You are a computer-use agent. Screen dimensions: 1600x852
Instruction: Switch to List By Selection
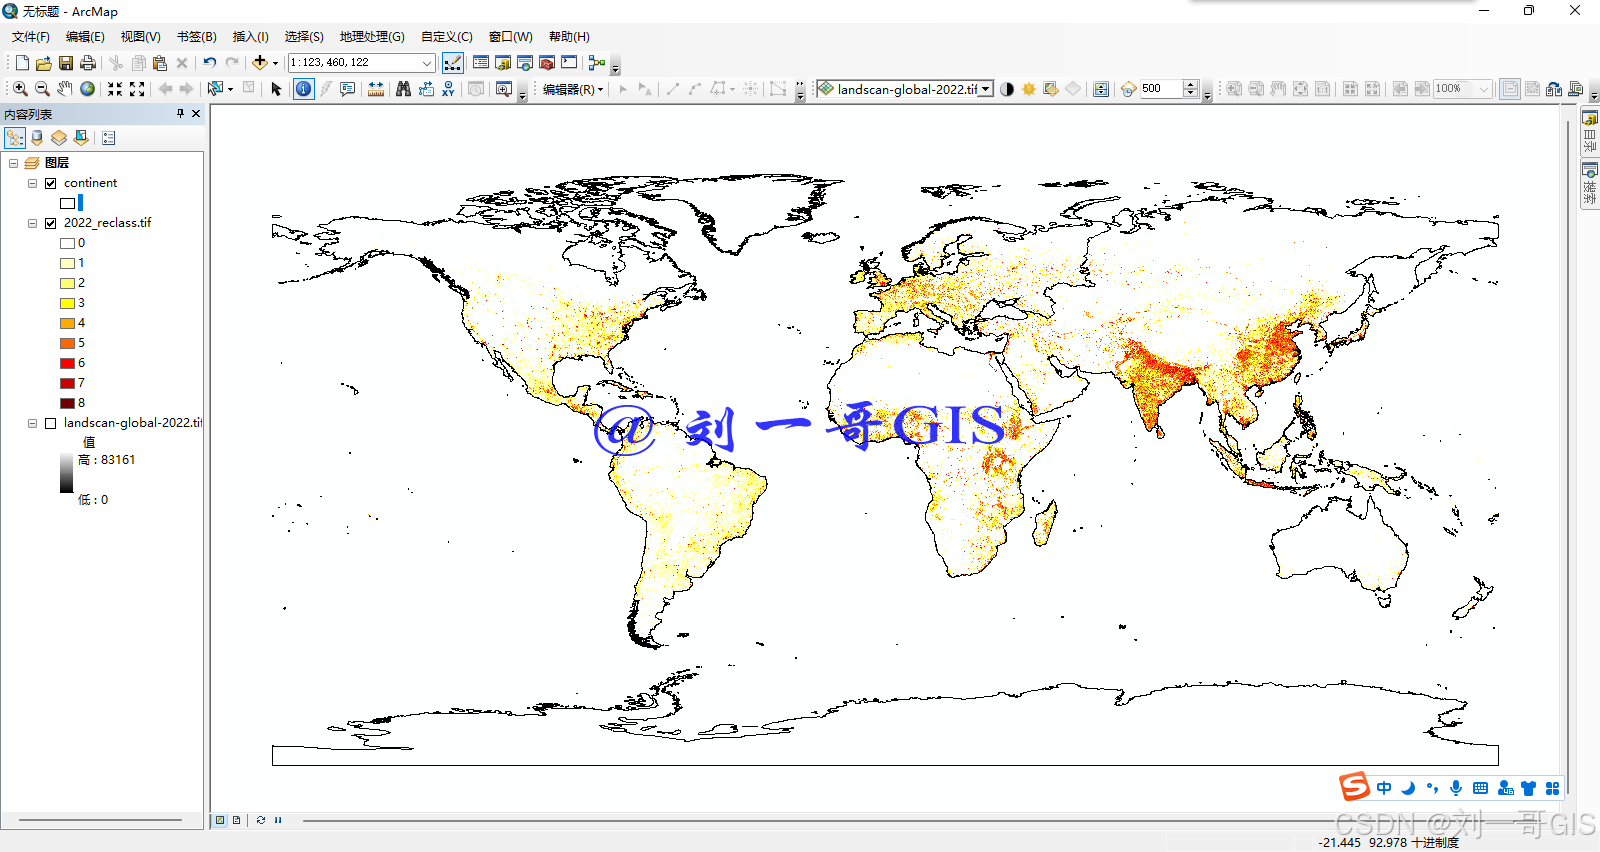click(81, 138)
